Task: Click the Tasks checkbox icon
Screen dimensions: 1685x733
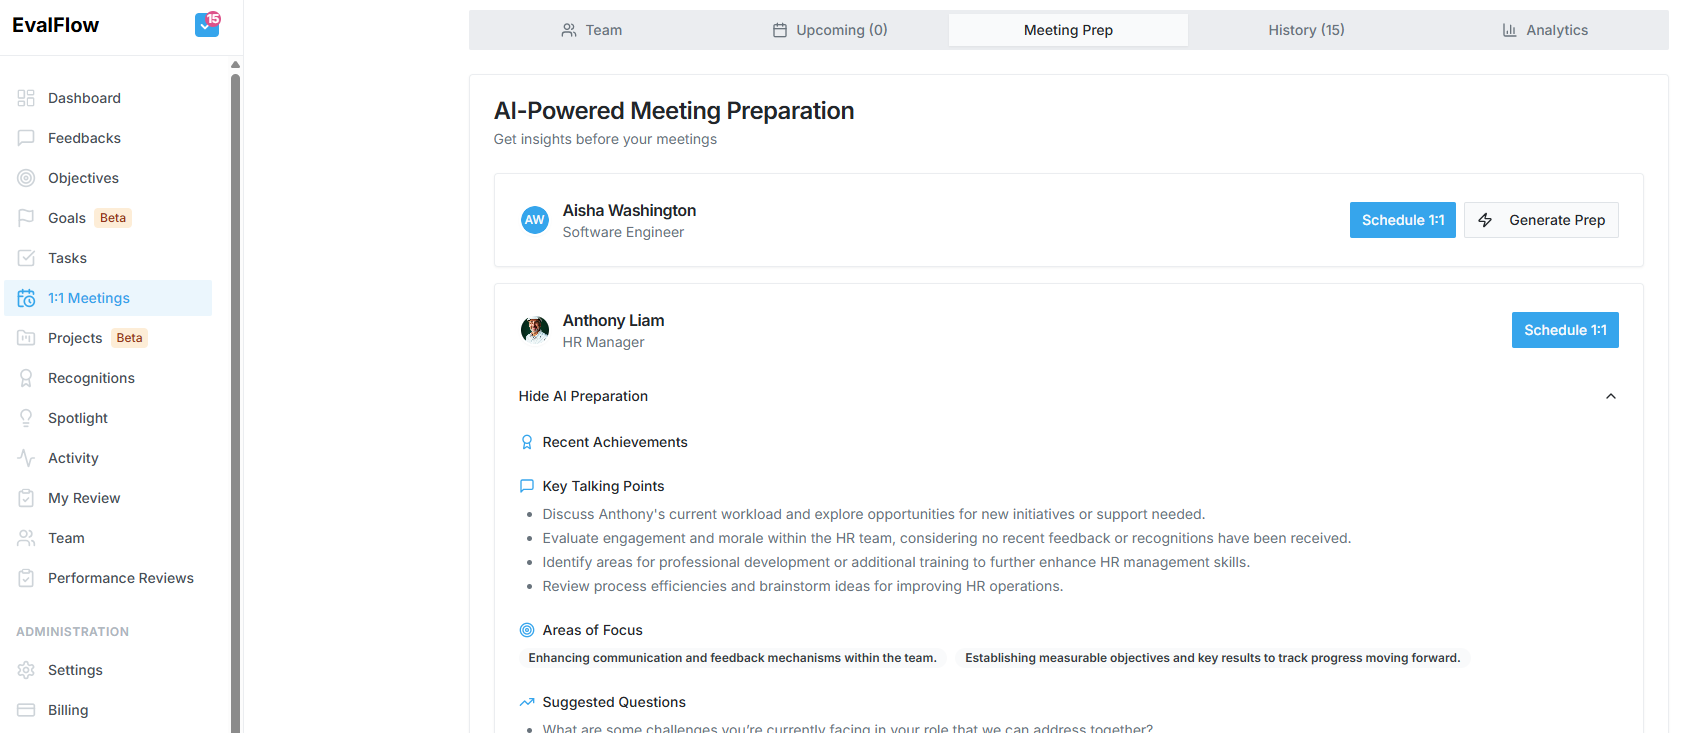Action: [26, 258]
